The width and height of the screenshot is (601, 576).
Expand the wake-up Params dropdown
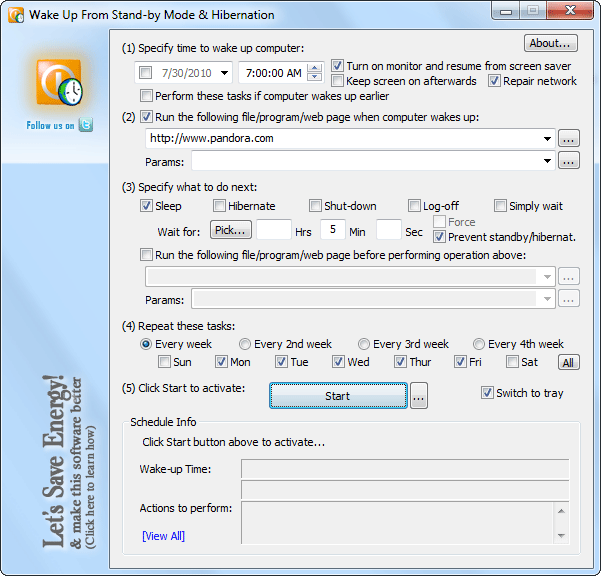tap(547, 161)
